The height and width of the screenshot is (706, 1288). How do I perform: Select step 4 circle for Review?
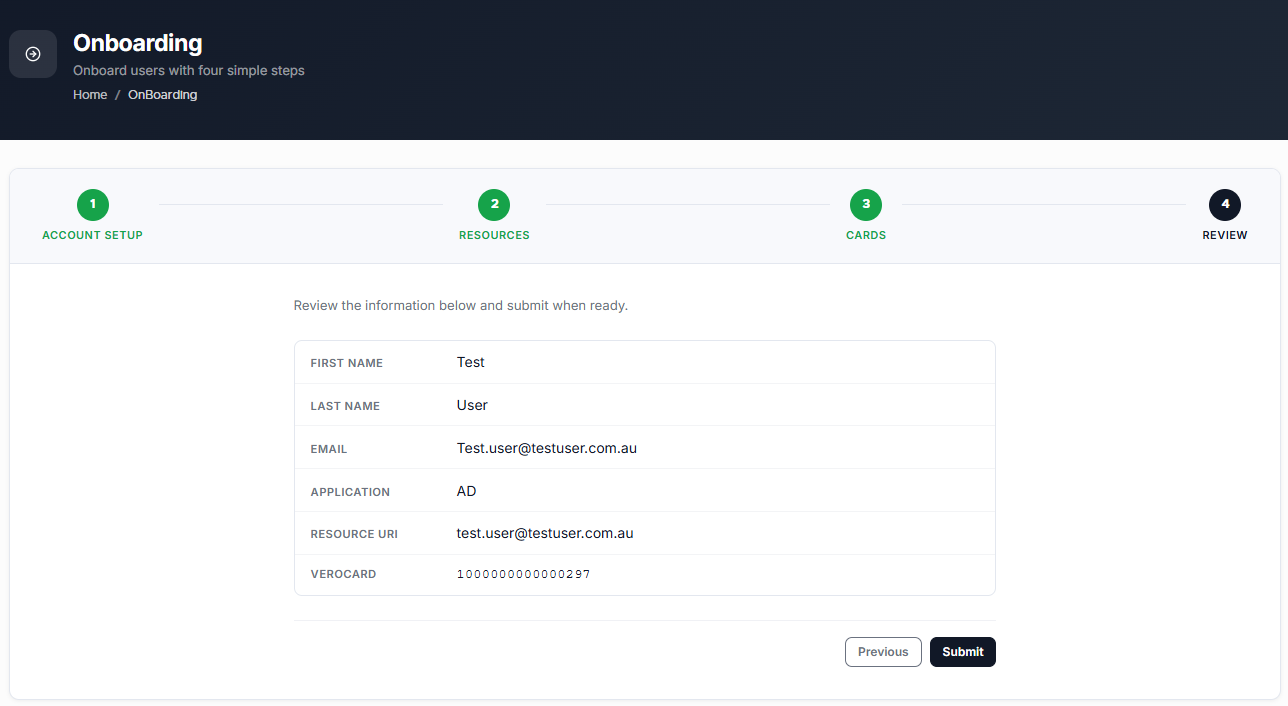[1225, 205]
